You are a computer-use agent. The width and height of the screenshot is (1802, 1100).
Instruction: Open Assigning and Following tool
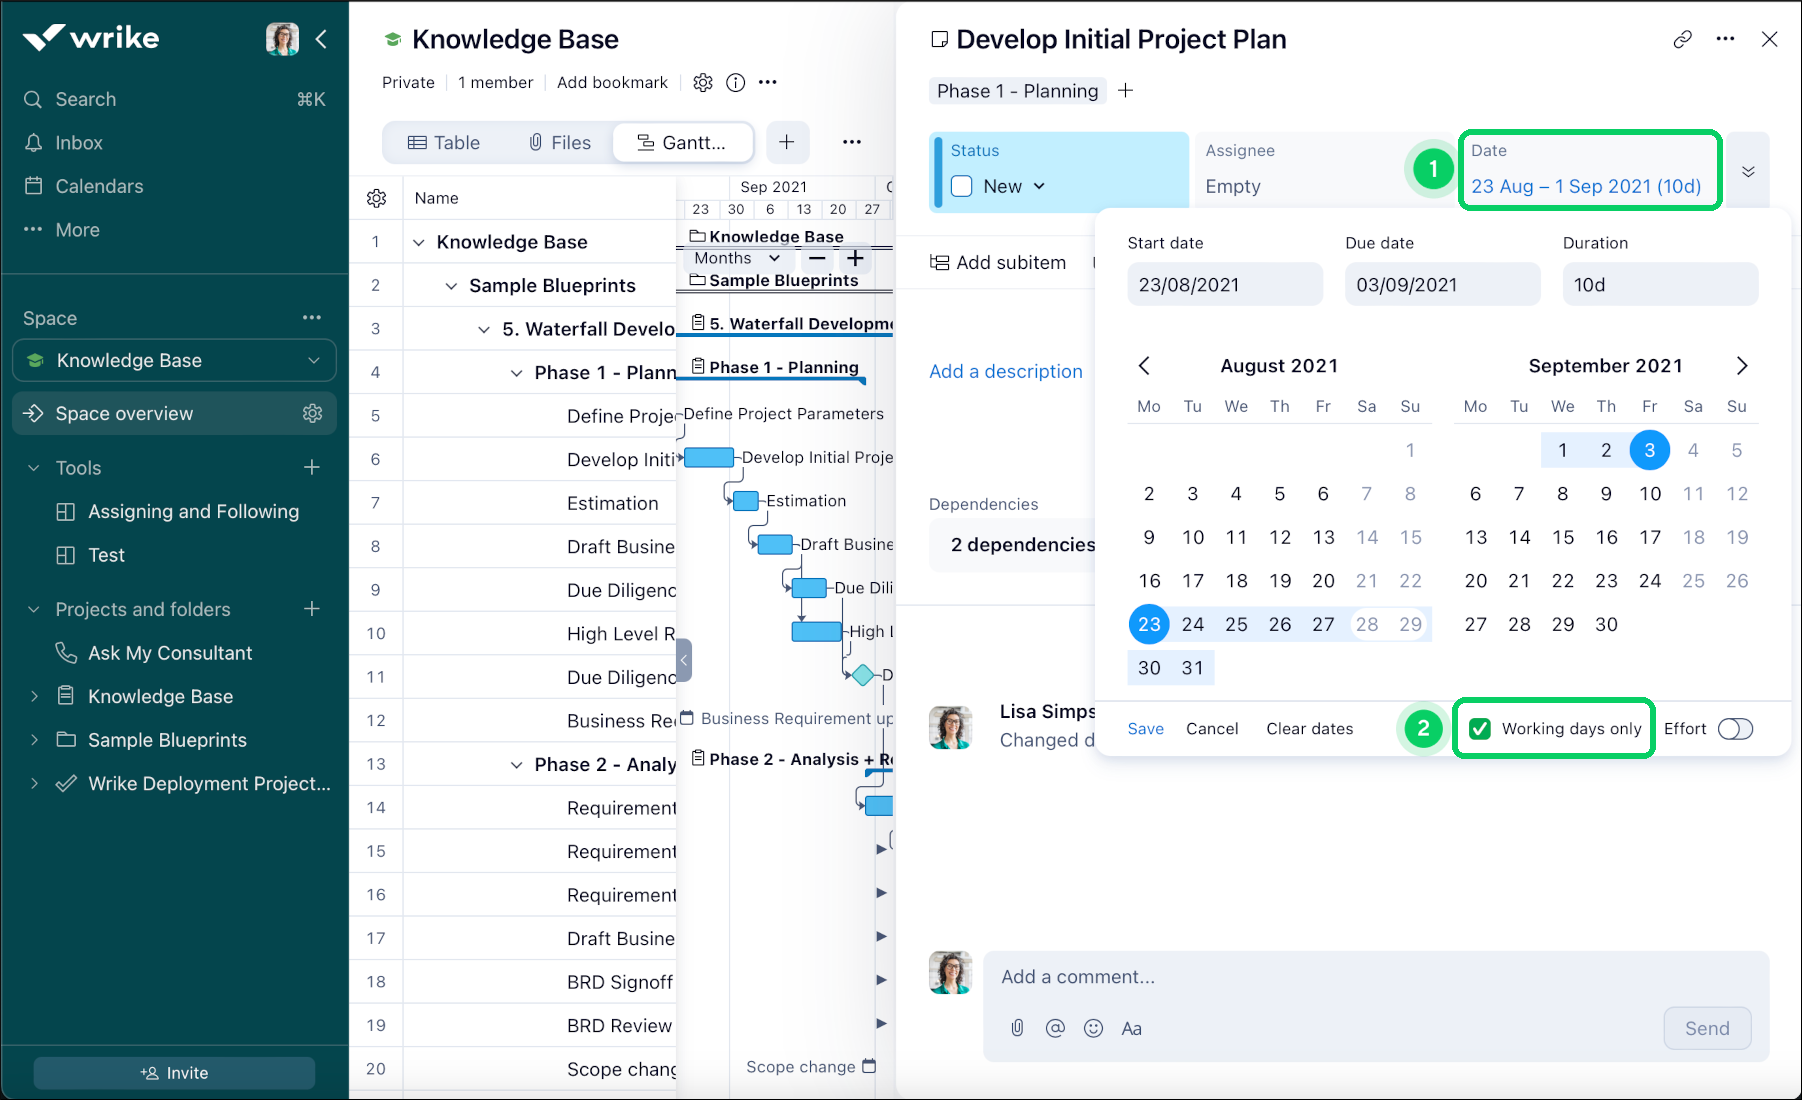tap(193, 511)
